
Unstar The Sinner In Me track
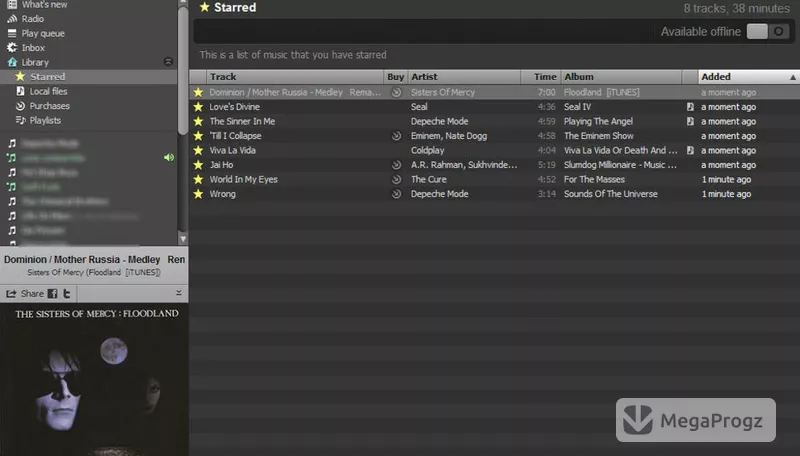pos(198,121)
